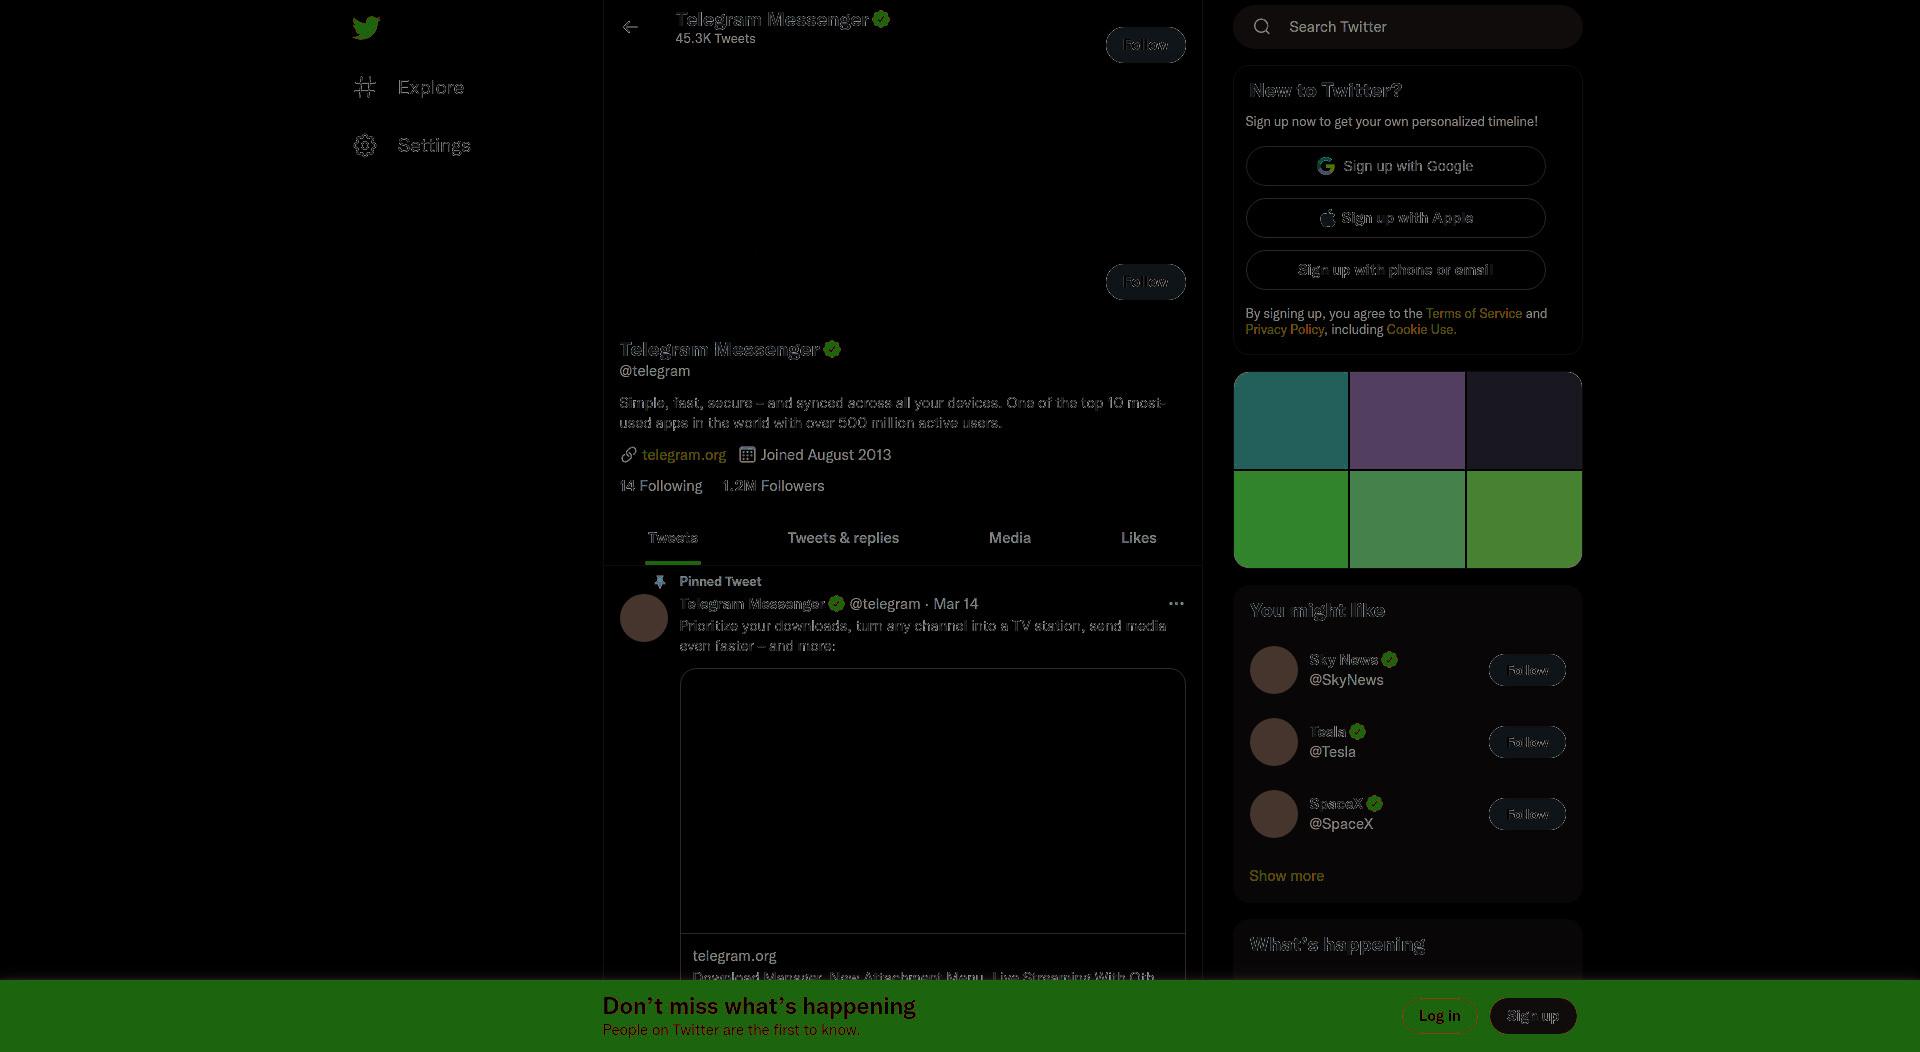
Task: View the 14 Following list
Action: tap(661, 486)
